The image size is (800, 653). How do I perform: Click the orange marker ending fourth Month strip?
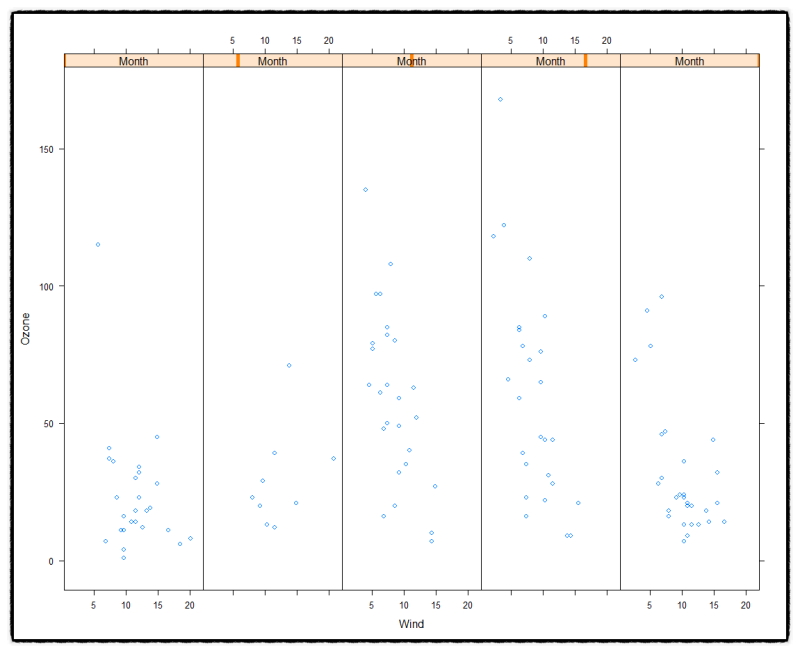584,61
